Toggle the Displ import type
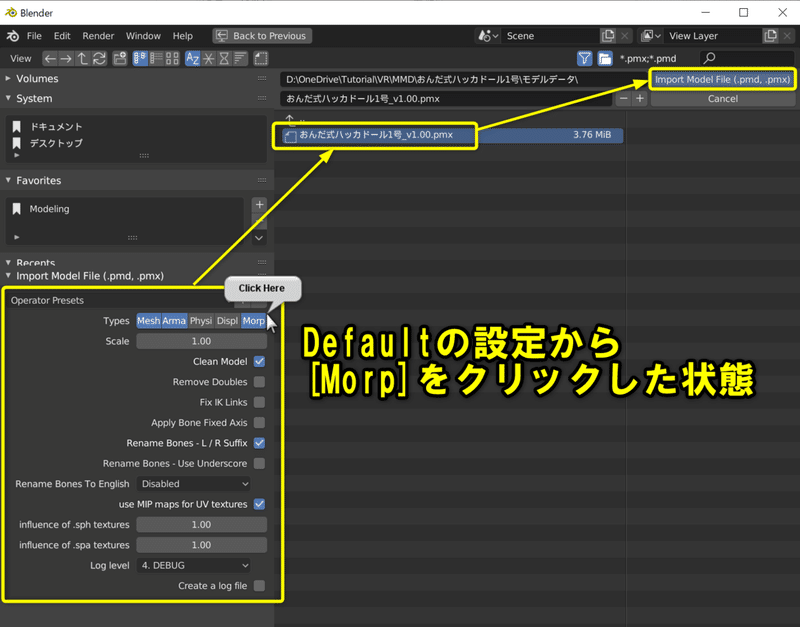This screenshot has width=800, height=627. 227,320
